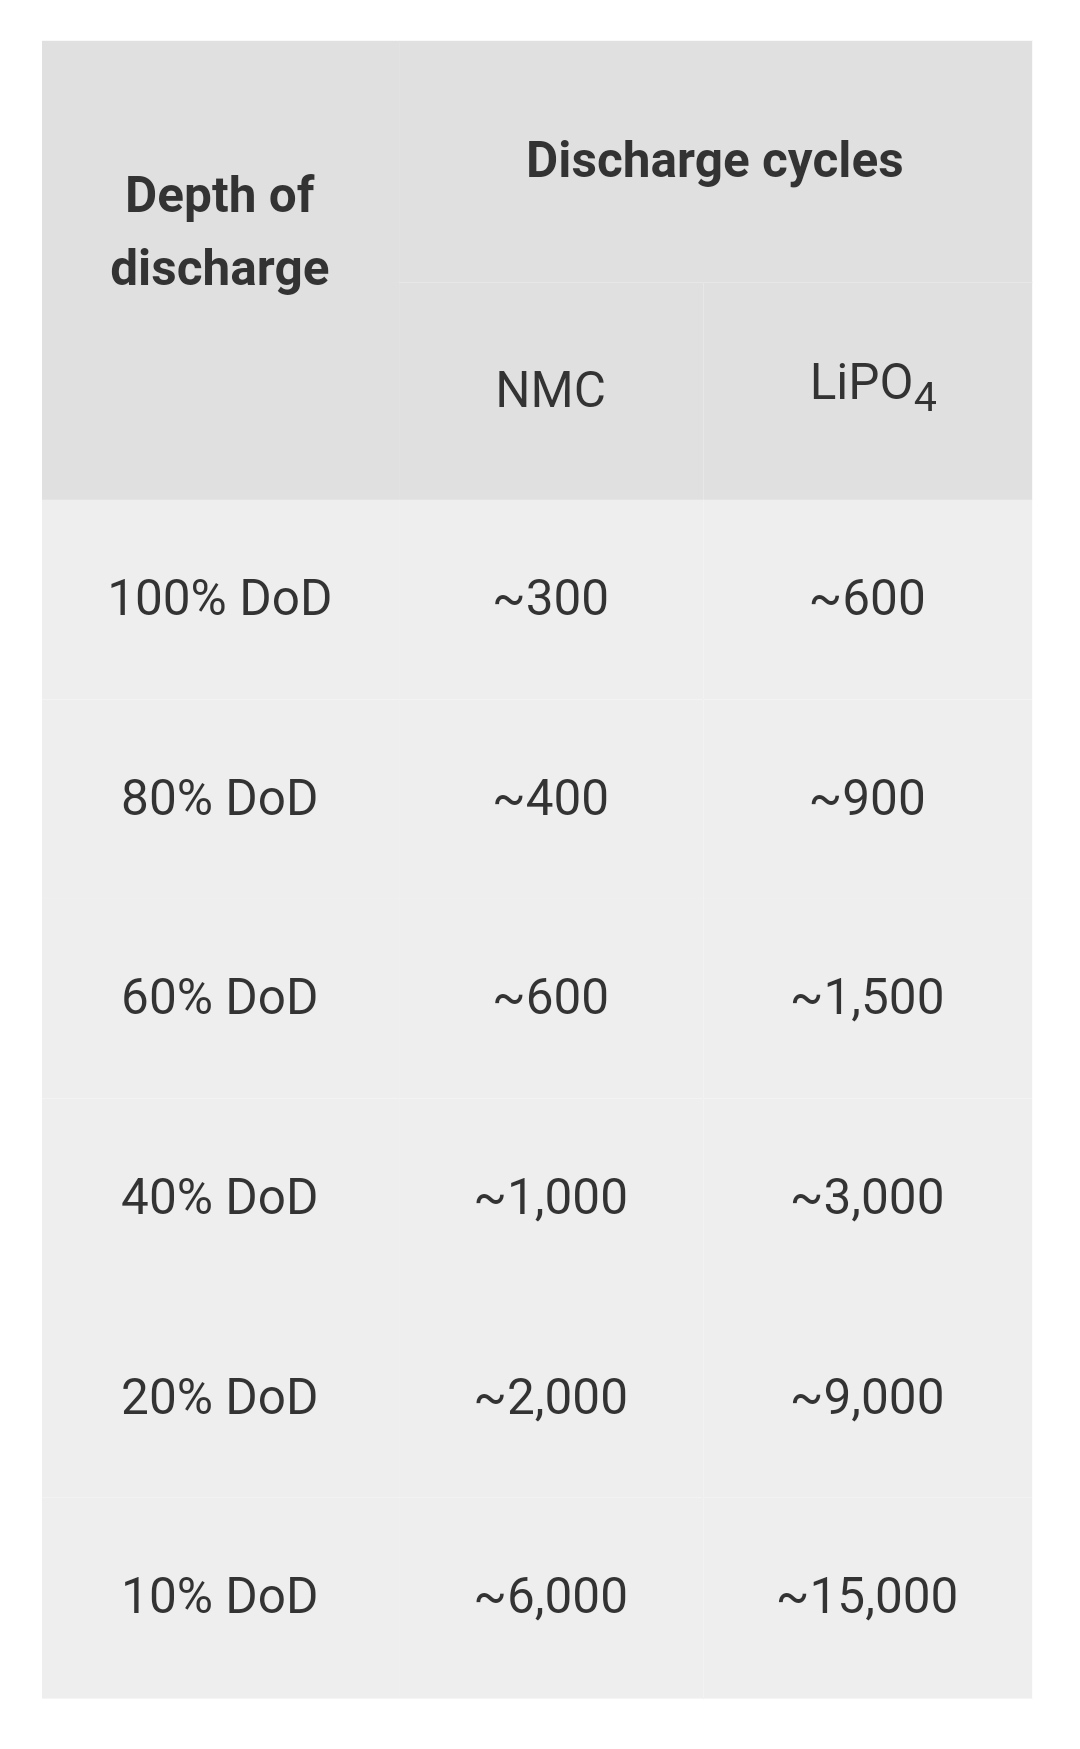Screen dimensions: 1080x1749
Task: Select the ~300 NMC cycles cell
Action: click(x=550, y=598)
